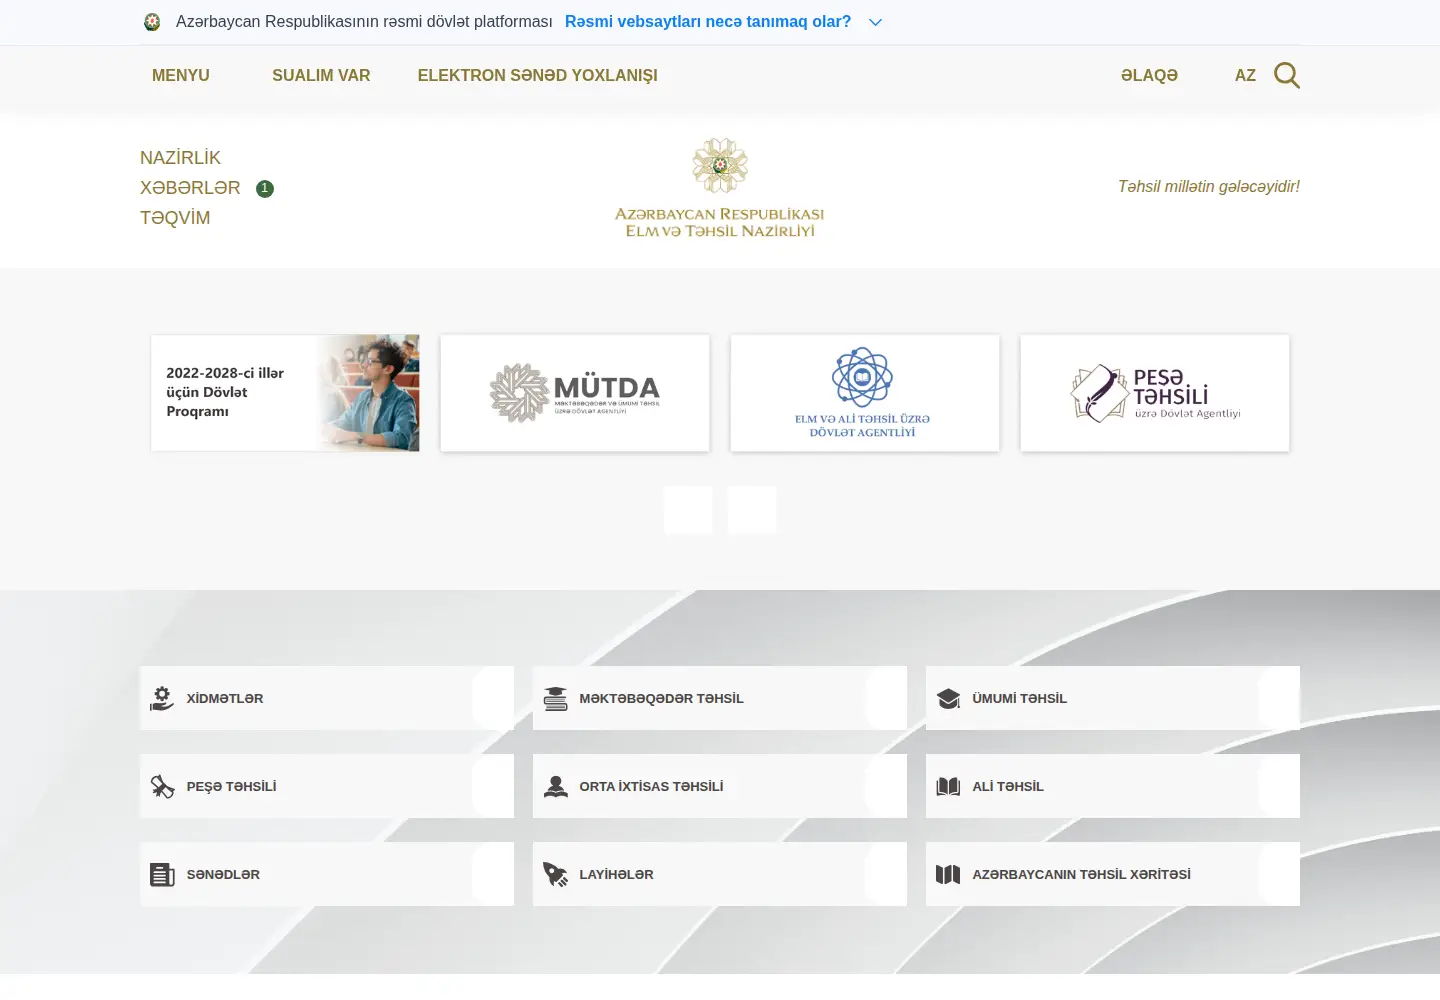
Task: Open Peşə Təhsili Agentliyi card
Action: click(1155, 393)
